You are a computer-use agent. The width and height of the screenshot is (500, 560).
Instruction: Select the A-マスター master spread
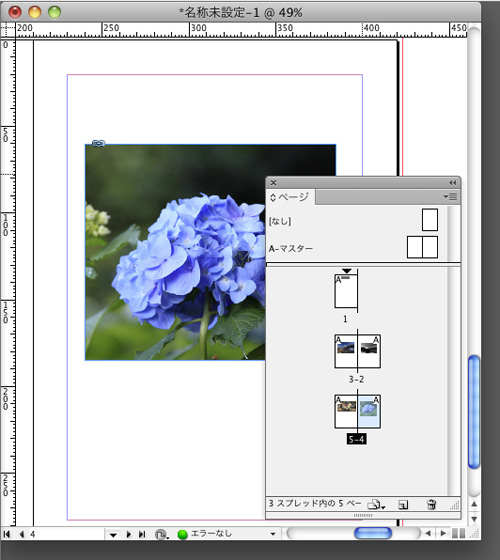(353, 248)
